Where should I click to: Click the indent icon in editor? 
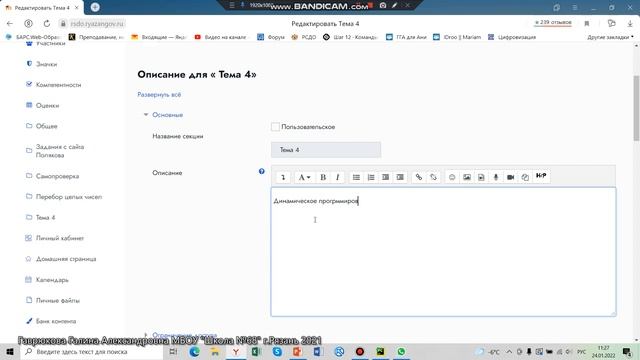(x=400, y=177)
